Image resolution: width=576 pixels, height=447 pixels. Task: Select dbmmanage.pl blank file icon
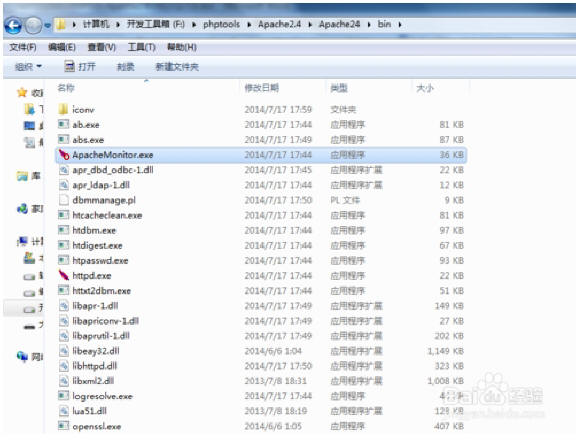click(x=64, y=200)
